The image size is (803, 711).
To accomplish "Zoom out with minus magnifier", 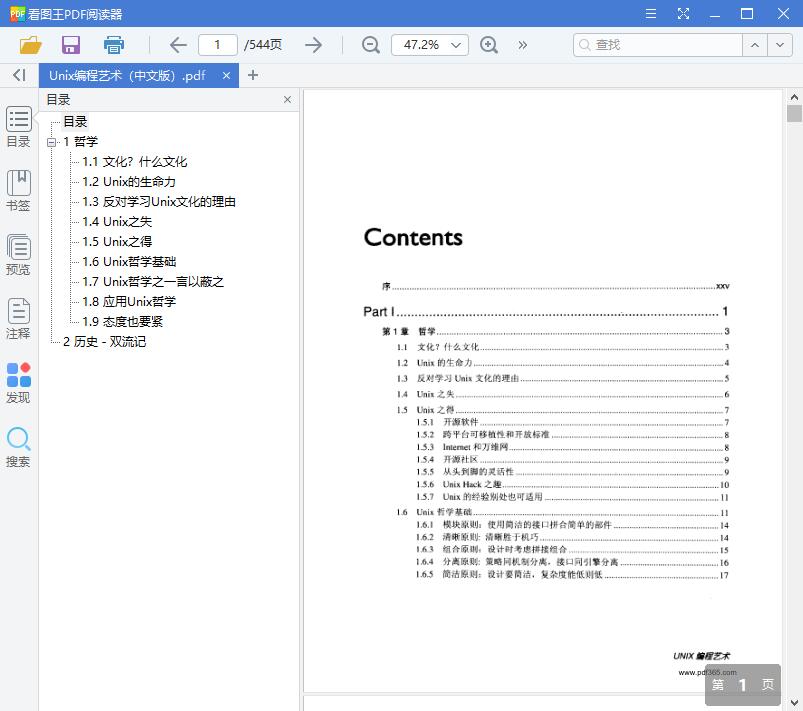I will point(370,45).
